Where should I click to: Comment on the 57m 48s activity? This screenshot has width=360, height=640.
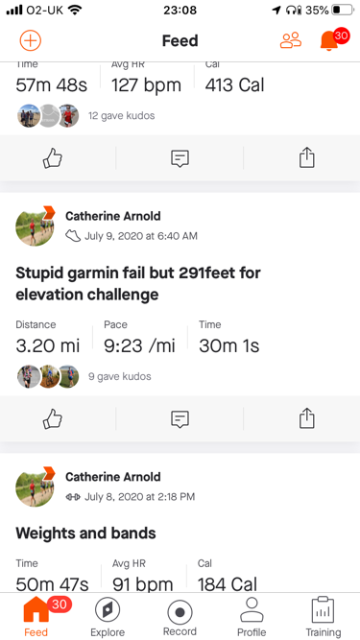pyautogui.click(x=180, y=158)
